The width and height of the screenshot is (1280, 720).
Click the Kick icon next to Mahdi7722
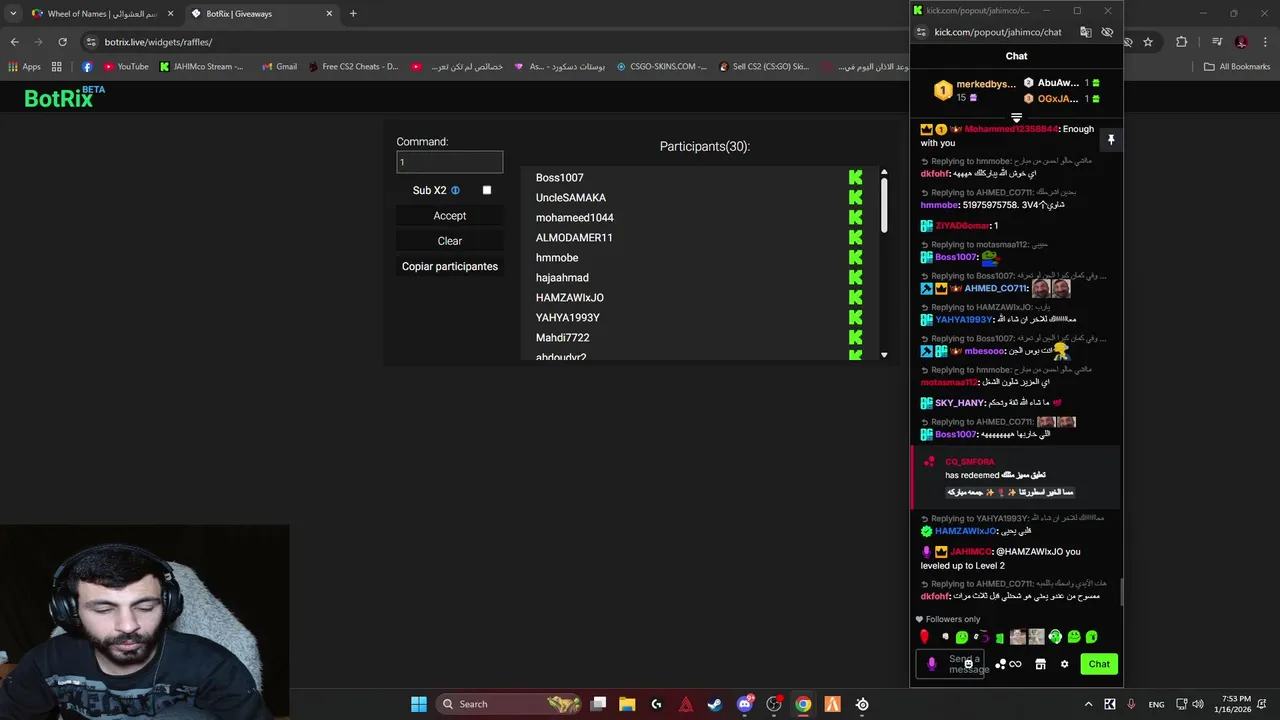855,337
